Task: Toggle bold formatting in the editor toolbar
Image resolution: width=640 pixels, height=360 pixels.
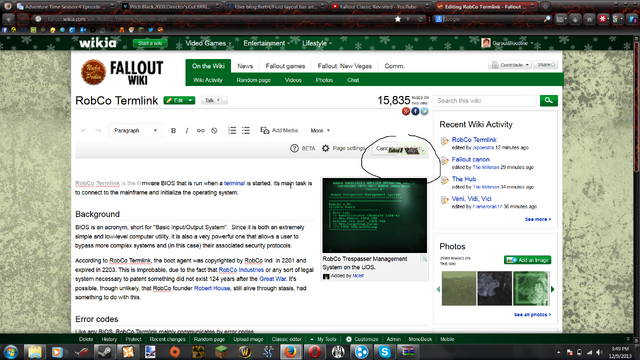Action: coord(173,131)
